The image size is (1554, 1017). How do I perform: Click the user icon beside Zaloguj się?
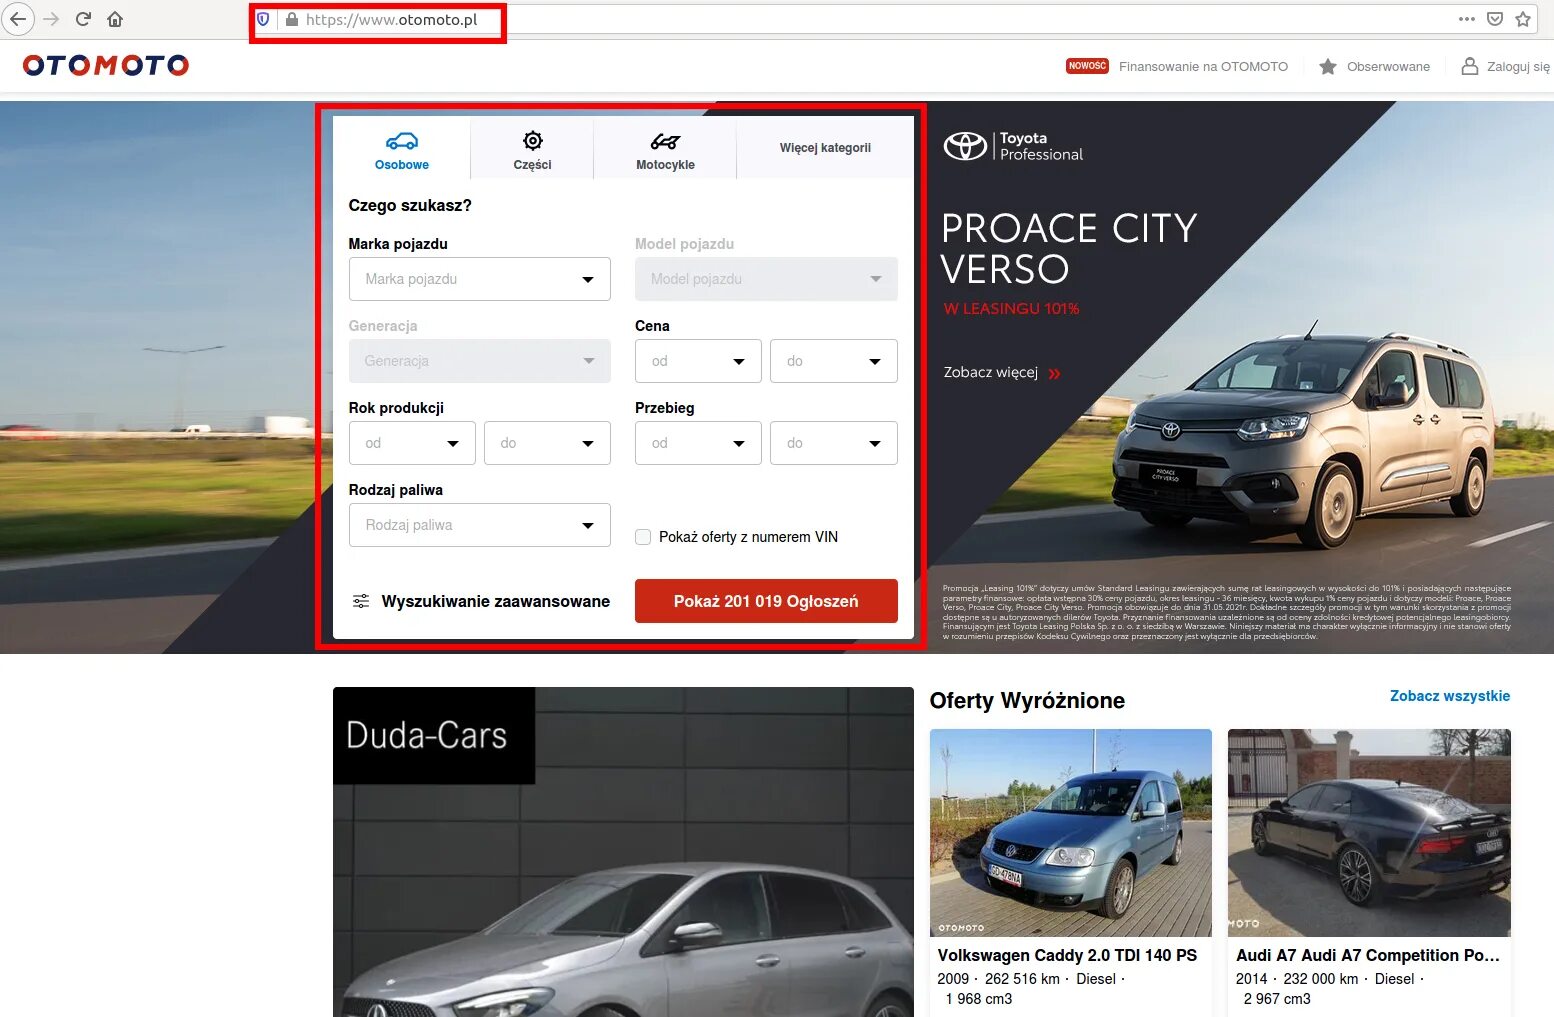tap(1470, 66)
